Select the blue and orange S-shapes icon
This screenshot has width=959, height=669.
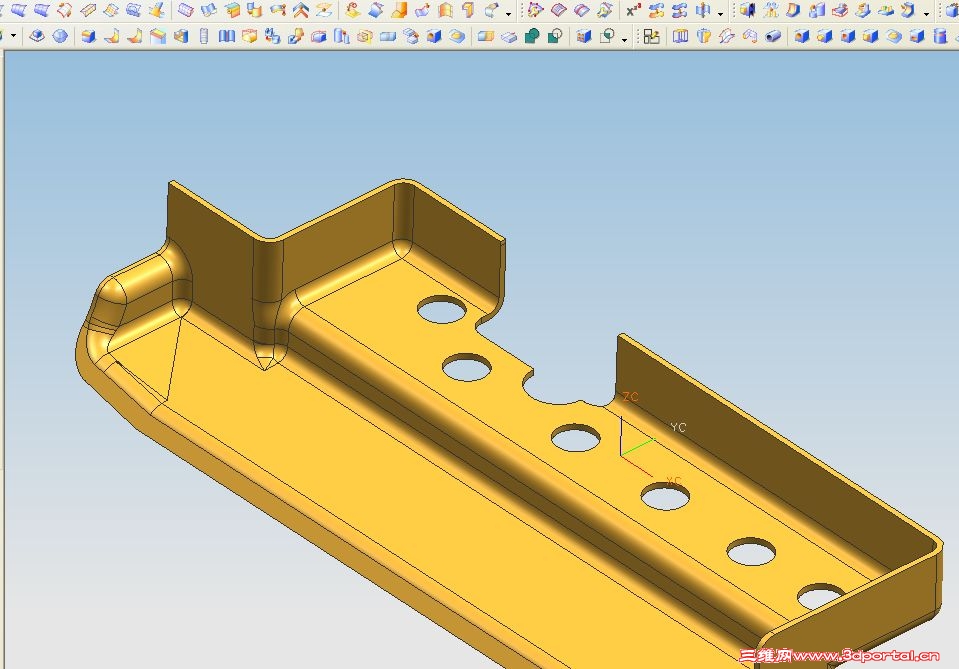pyautogui.click(x=656, y=10)
